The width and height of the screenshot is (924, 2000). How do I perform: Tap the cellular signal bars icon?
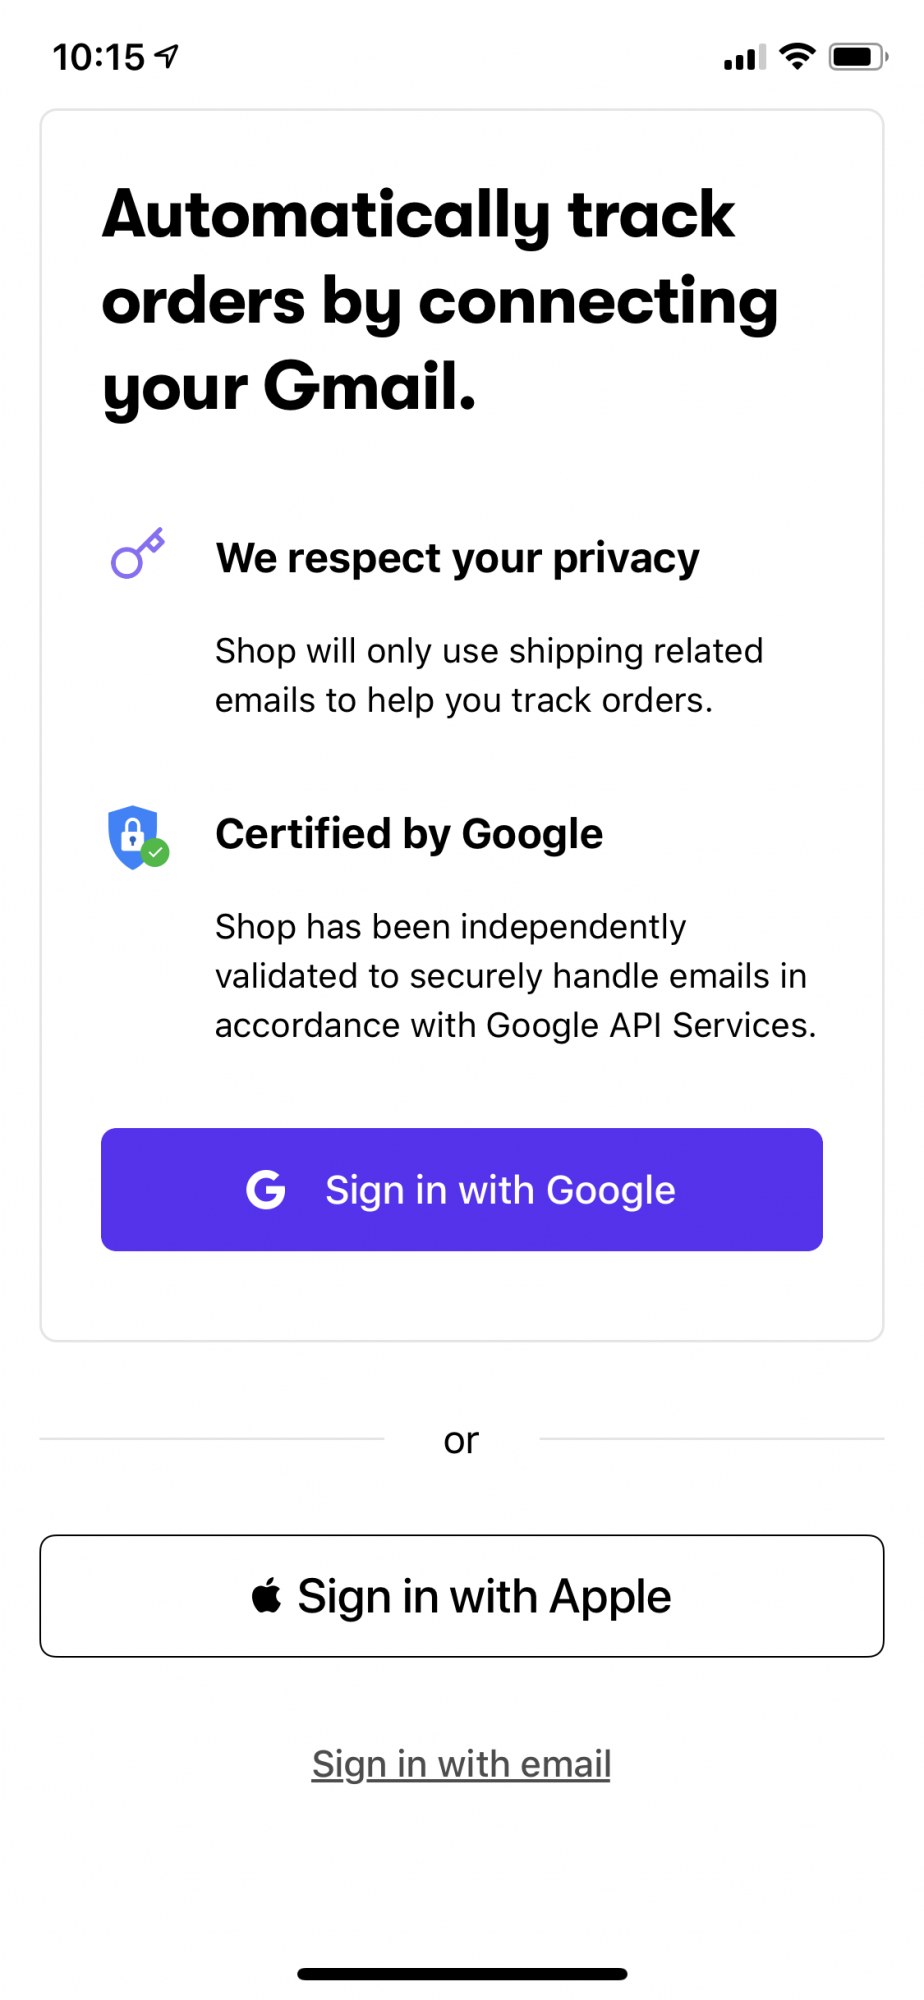(745, 58)
